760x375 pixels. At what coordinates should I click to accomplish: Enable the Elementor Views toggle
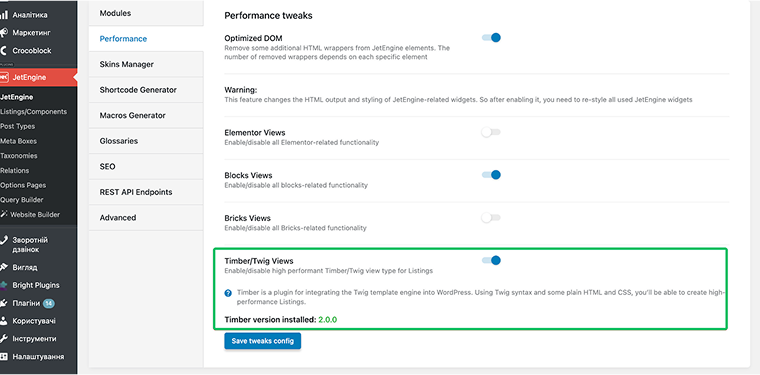tap(491, 132)
